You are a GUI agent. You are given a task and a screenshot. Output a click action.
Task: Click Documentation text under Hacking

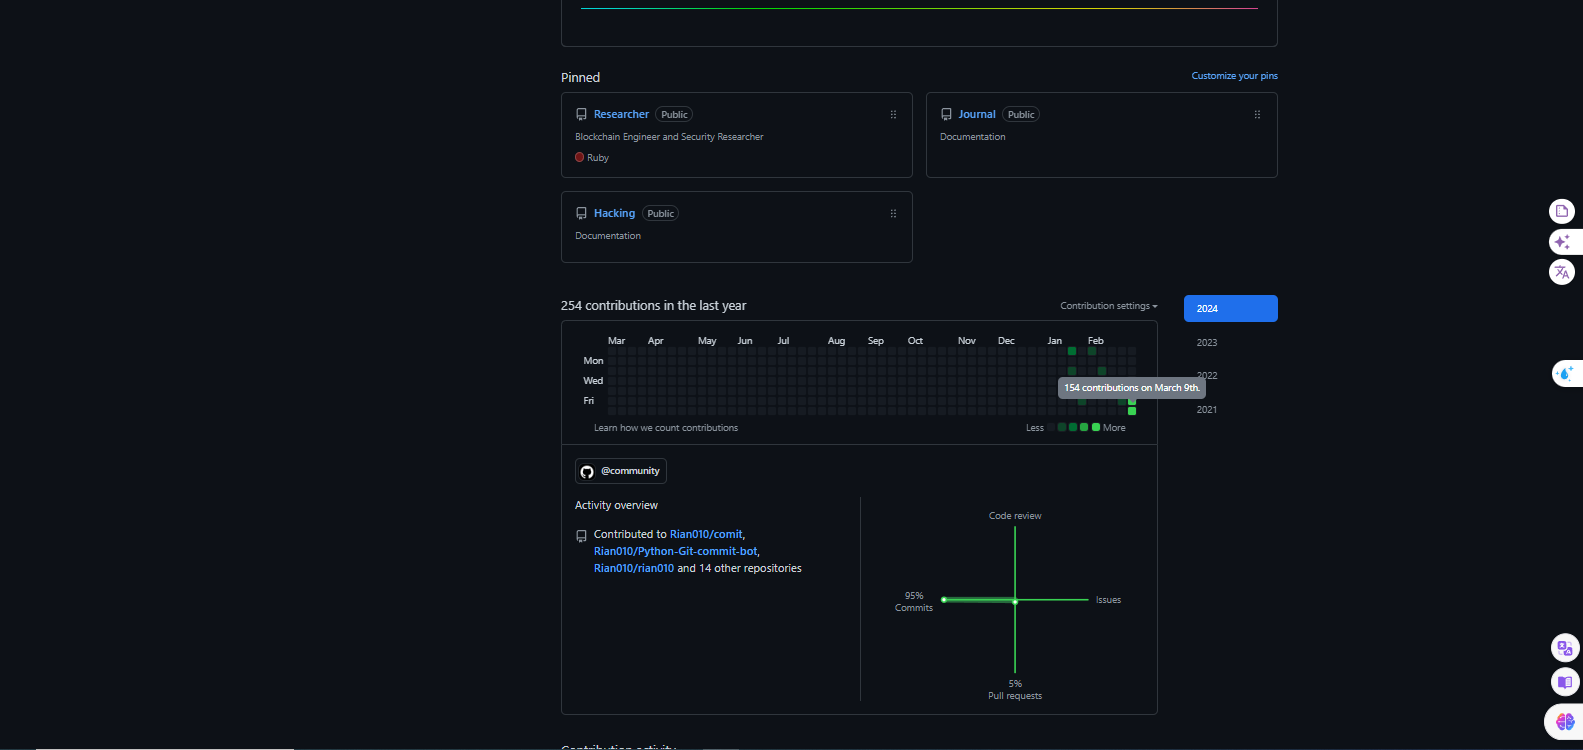pos(608,236)
